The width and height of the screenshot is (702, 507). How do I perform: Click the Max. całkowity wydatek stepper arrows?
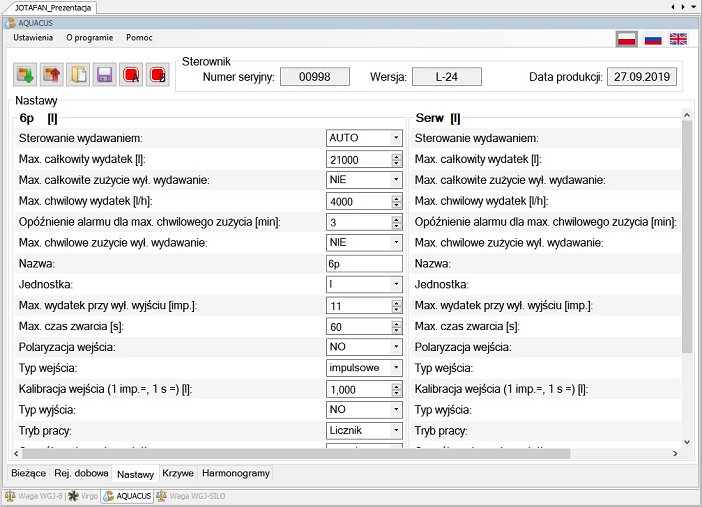click(x=396, y=160)
